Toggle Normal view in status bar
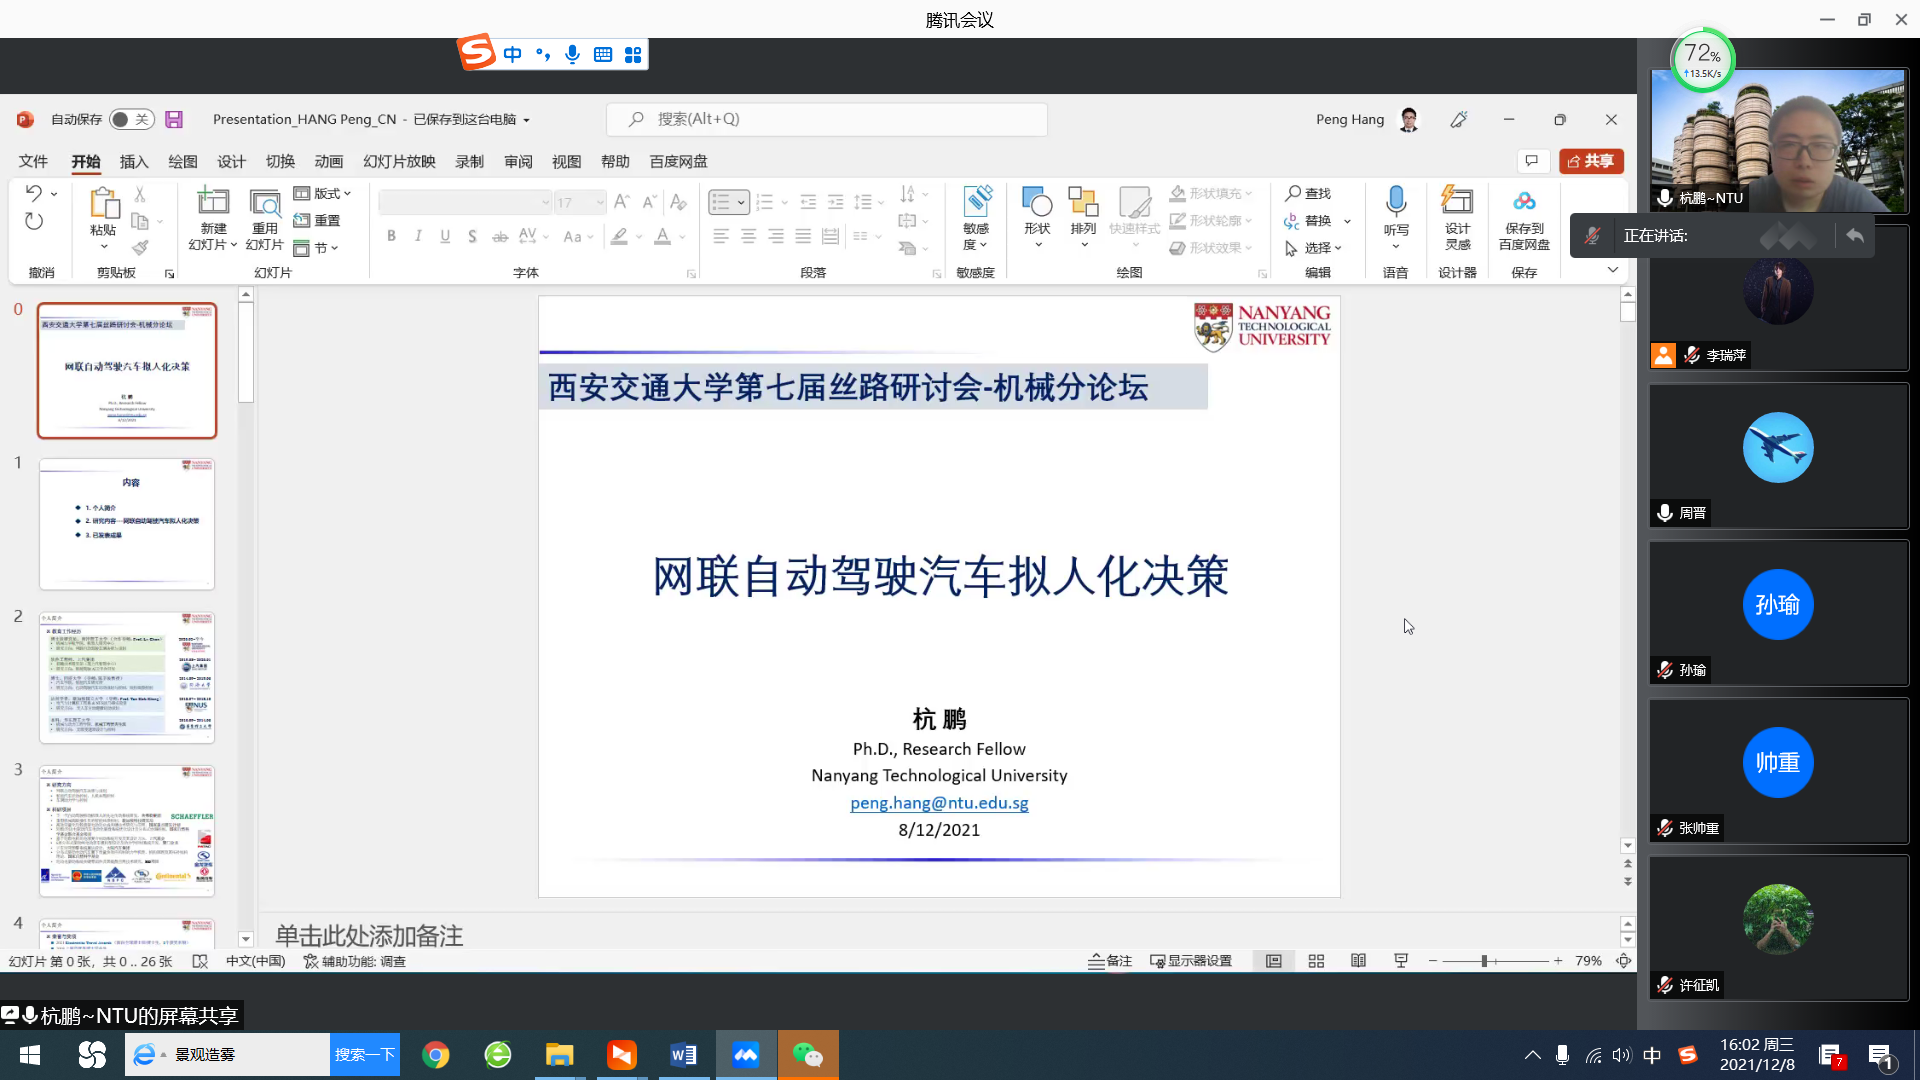This screenshot has height=1080, width=1920. click(x=1273, y=961)
